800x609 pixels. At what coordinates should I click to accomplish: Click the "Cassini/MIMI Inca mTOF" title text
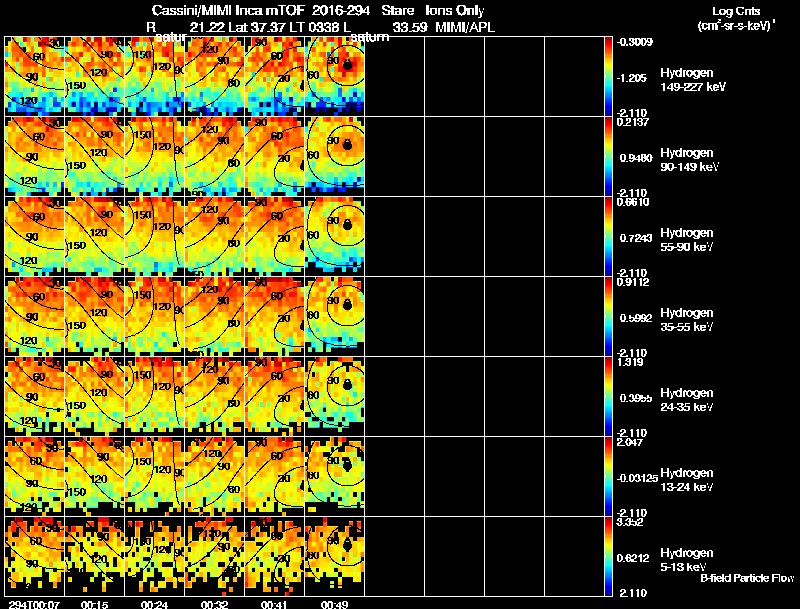[228, 10]
